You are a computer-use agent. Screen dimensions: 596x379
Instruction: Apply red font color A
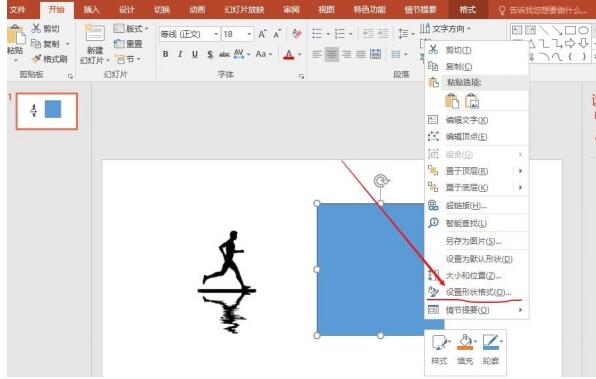click(x=289, y=55)
